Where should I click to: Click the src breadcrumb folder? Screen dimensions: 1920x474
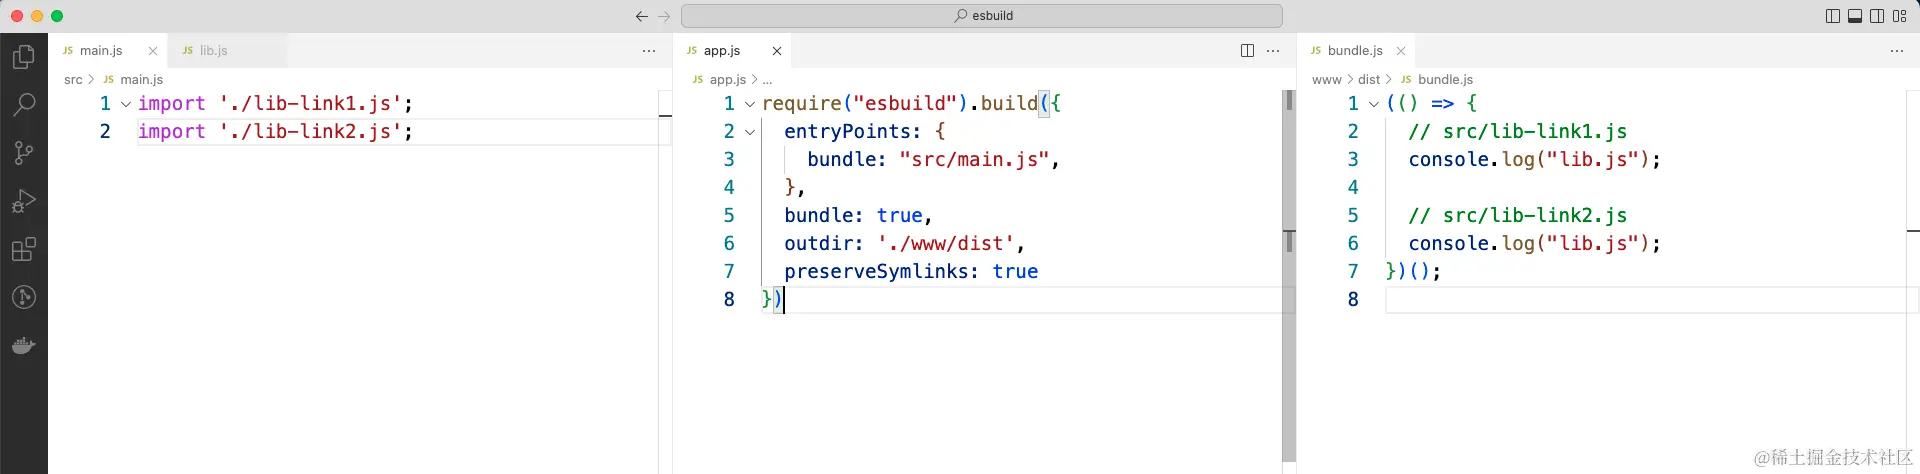73,79
